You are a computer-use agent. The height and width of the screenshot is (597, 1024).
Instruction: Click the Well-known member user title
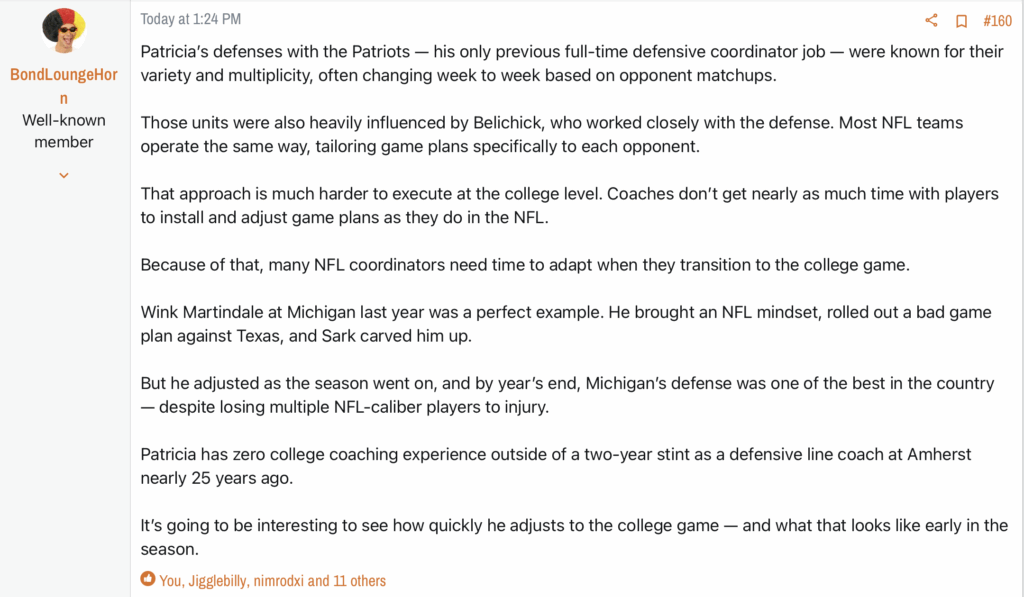pos(63,131)
